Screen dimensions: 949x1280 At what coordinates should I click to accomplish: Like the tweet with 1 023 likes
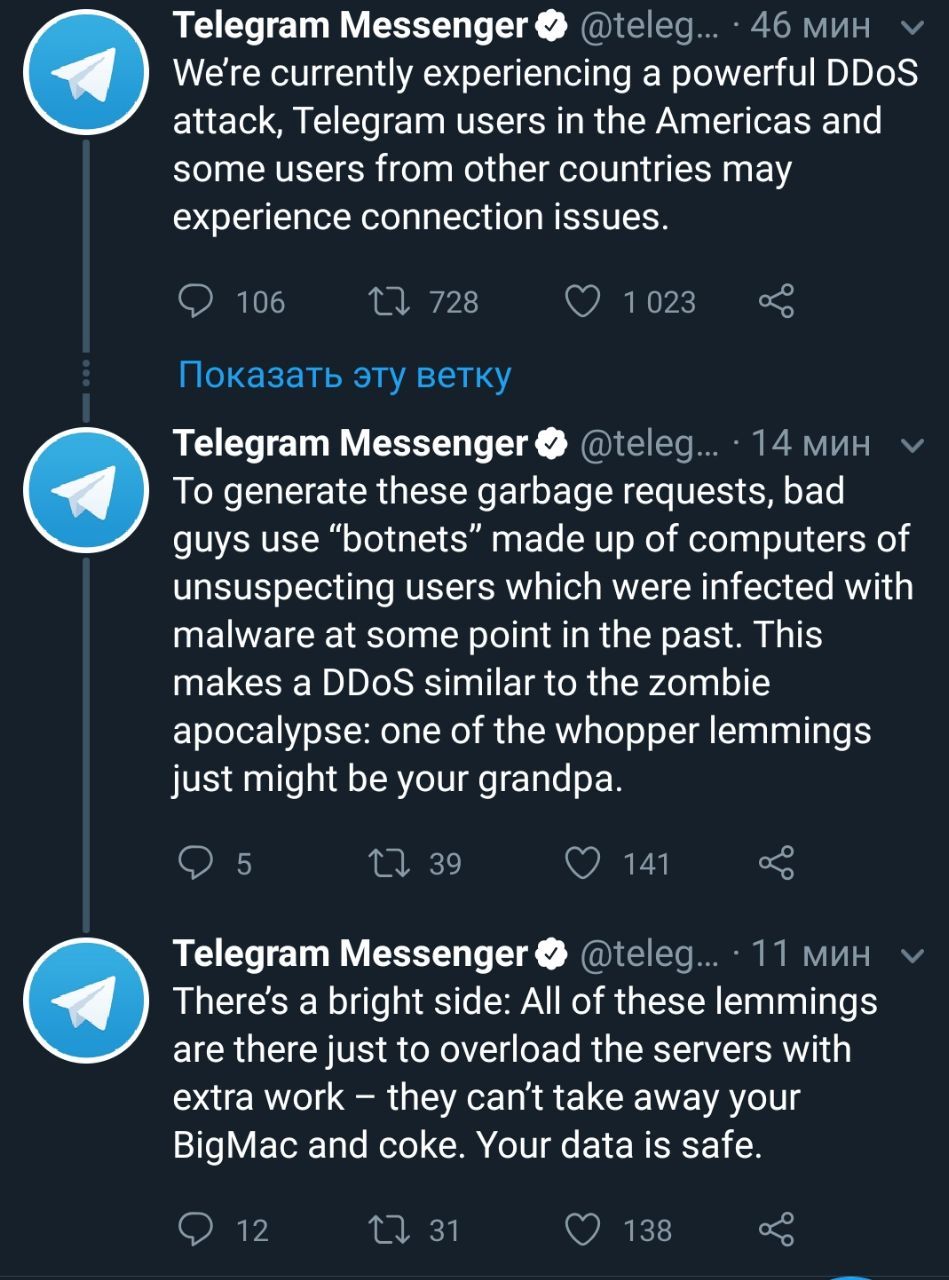tap(583, 301)
